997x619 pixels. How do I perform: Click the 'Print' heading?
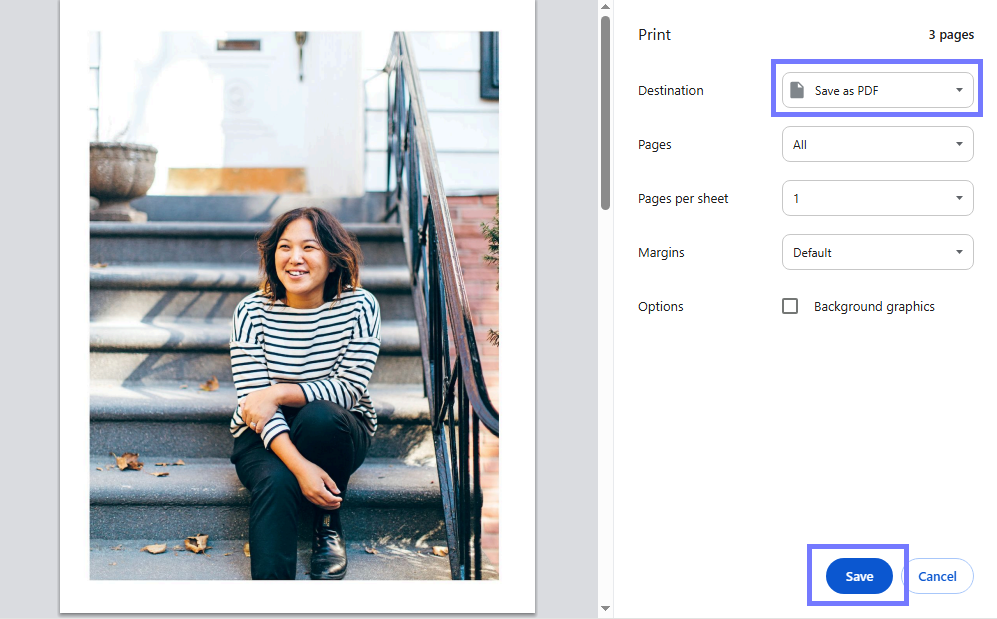click(x=654, y=35)
